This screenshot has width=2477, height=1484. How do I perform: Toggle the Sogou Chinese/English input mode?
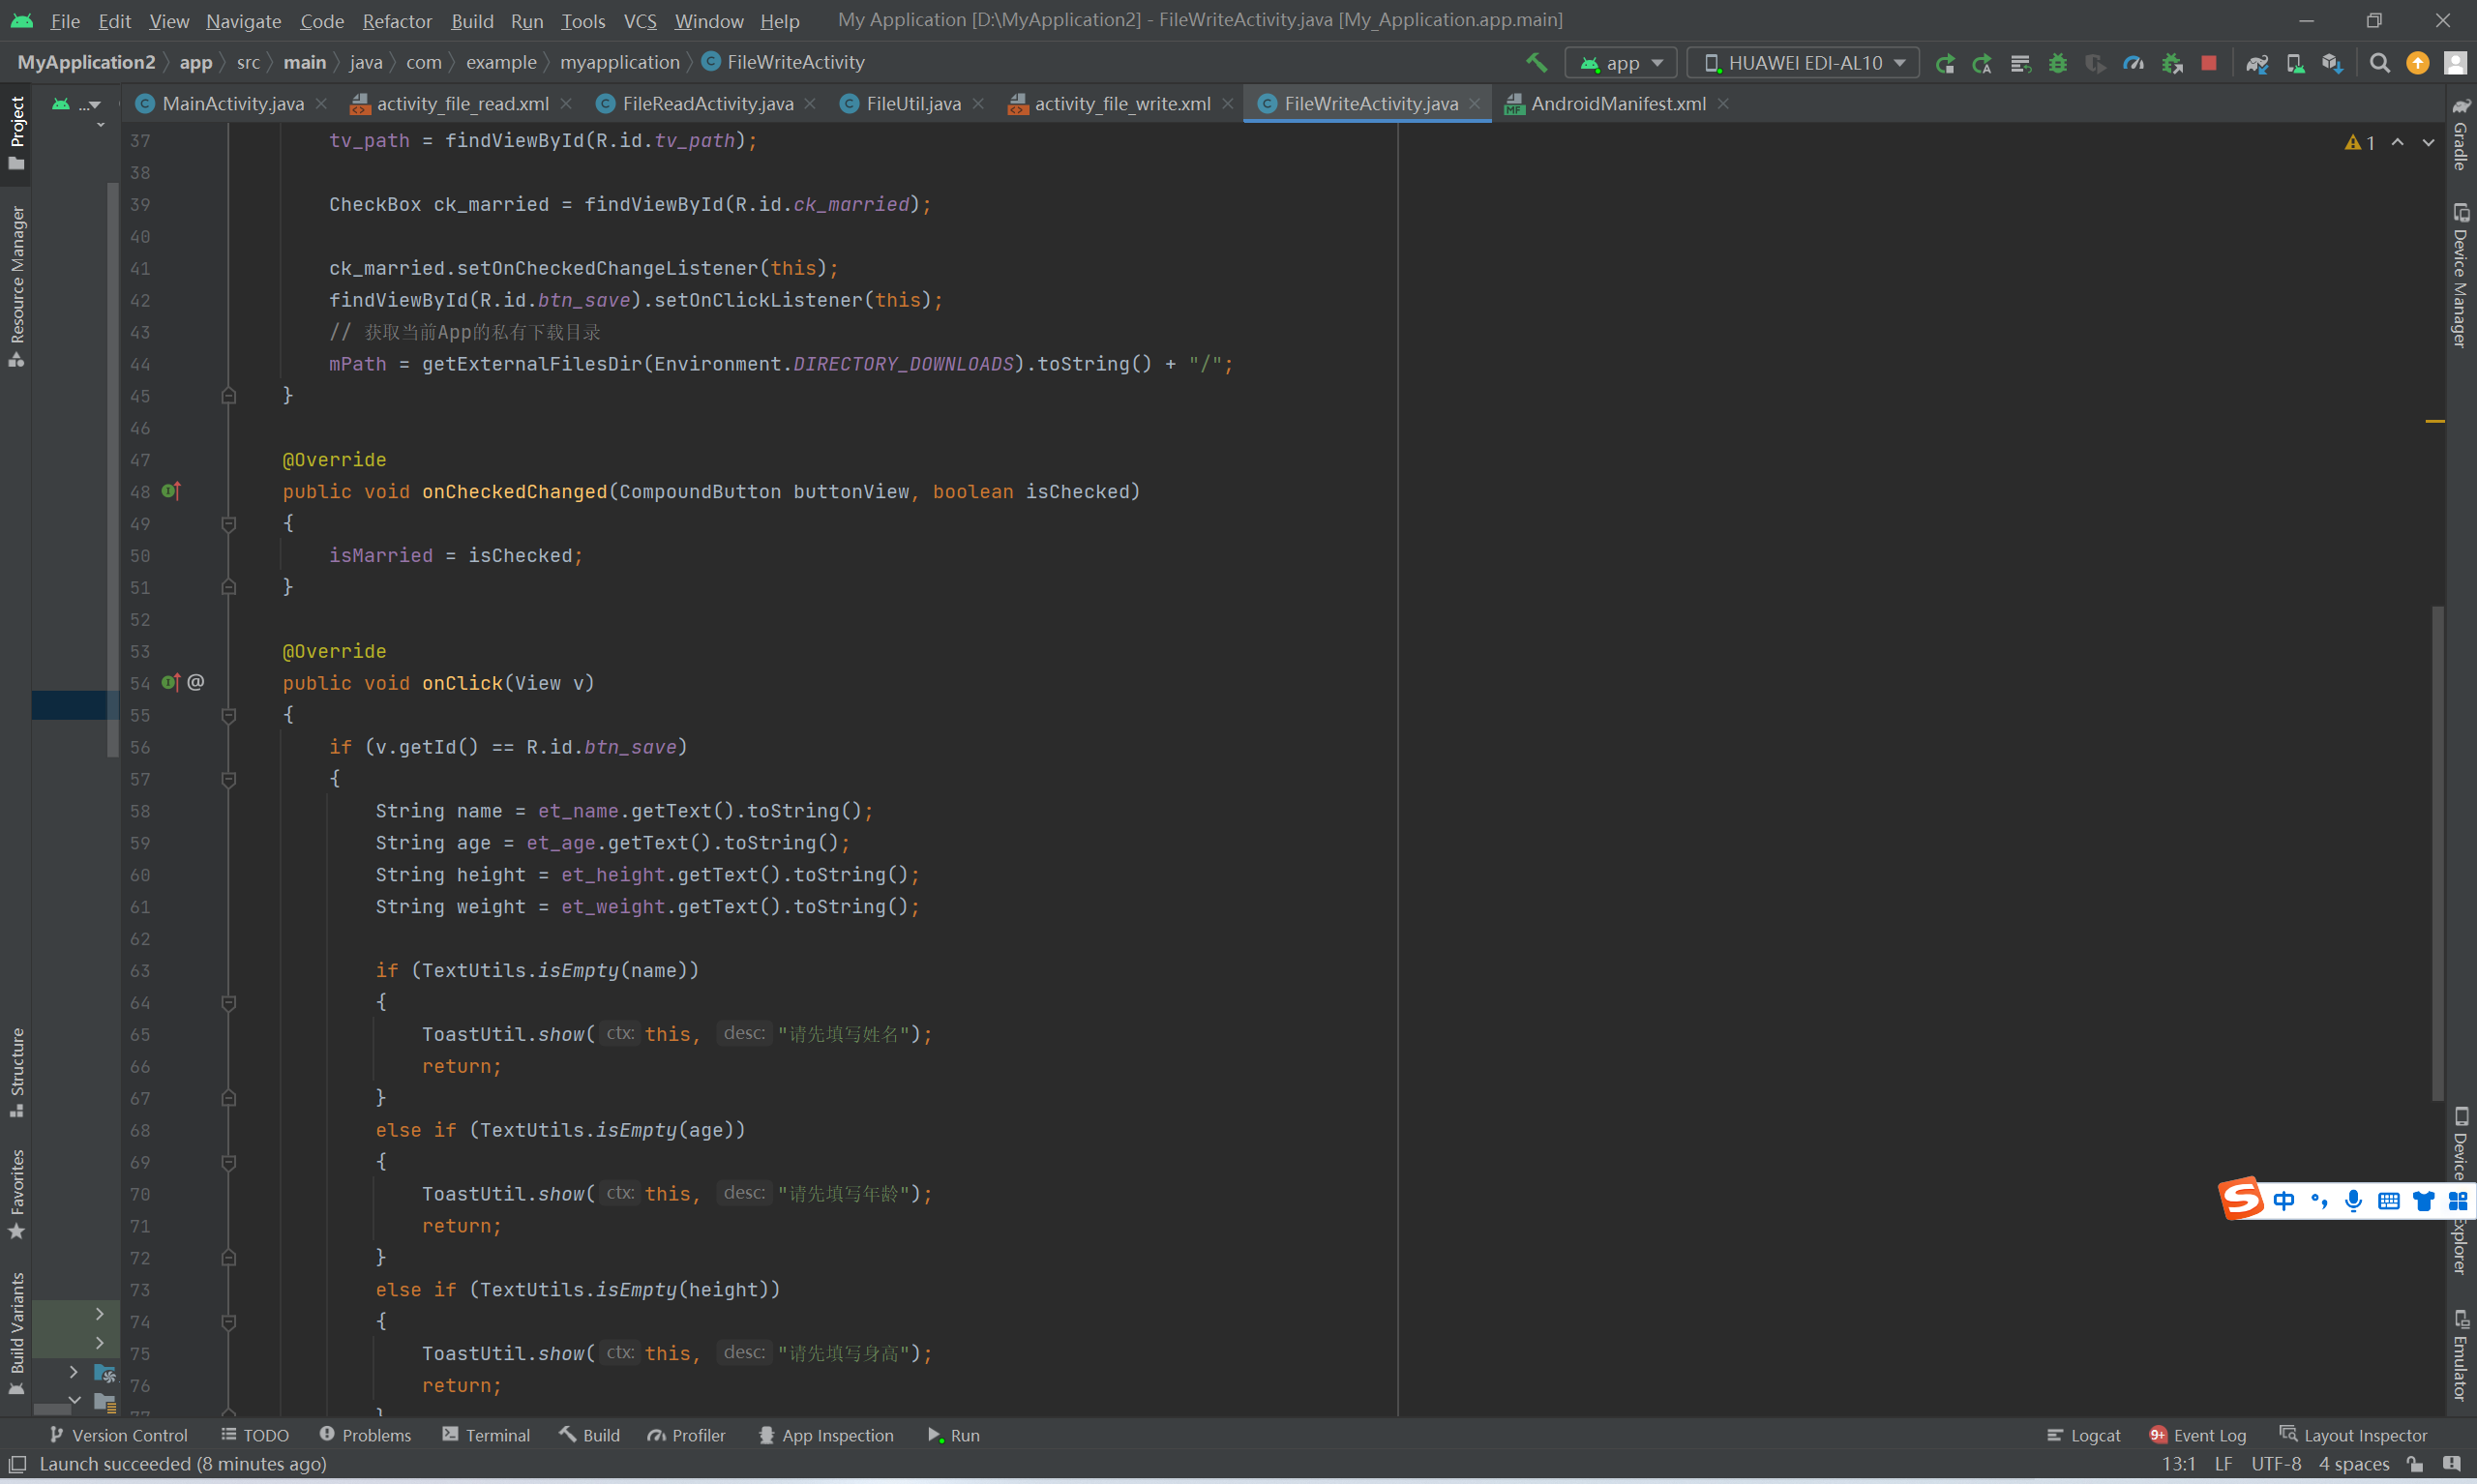2284,1200
